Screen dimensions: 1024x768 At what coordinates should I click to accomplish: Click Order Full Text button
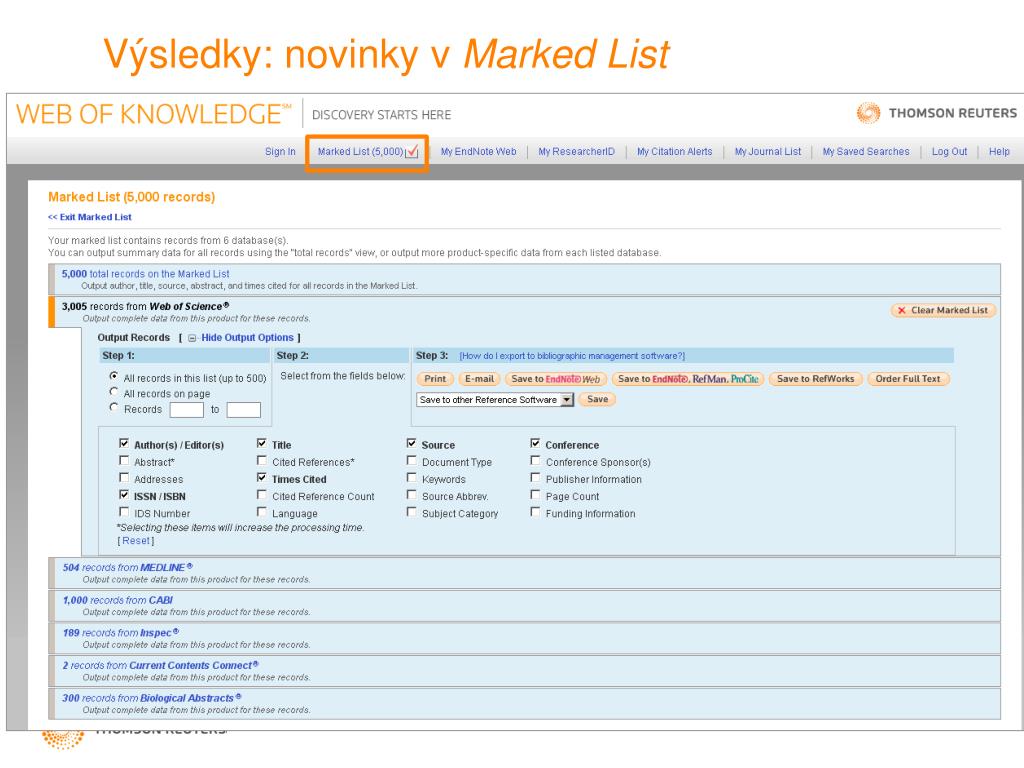908,379
